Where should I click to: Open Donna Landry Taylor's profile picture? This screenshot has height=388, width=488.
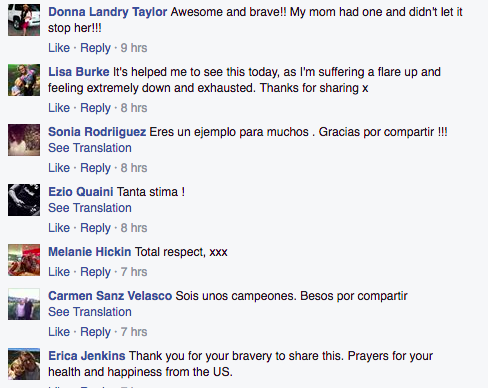point(24,20)
